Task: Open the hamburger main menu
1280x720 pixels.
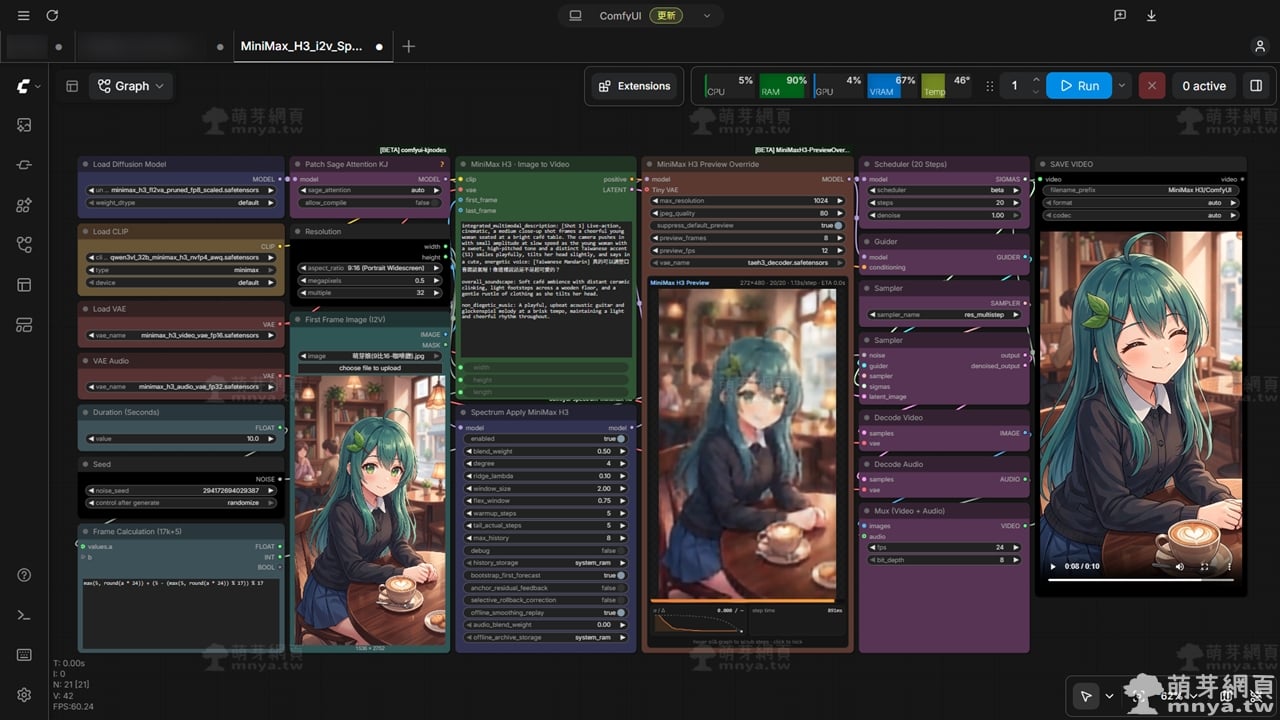Action: point(23,16)
